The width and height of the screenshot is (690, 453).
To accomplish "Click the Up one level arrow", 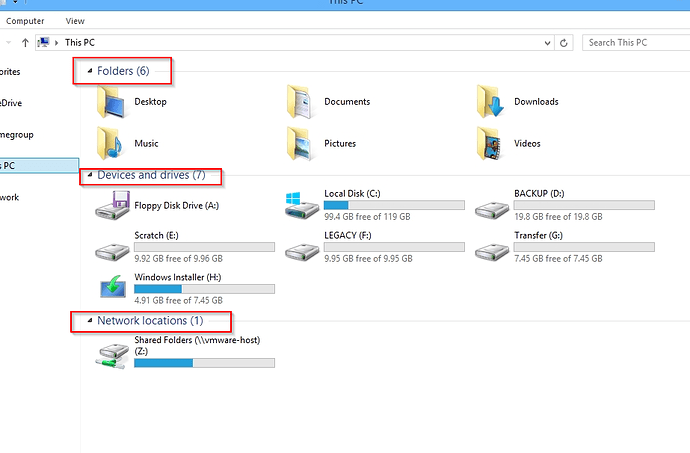I will point(25,43).
